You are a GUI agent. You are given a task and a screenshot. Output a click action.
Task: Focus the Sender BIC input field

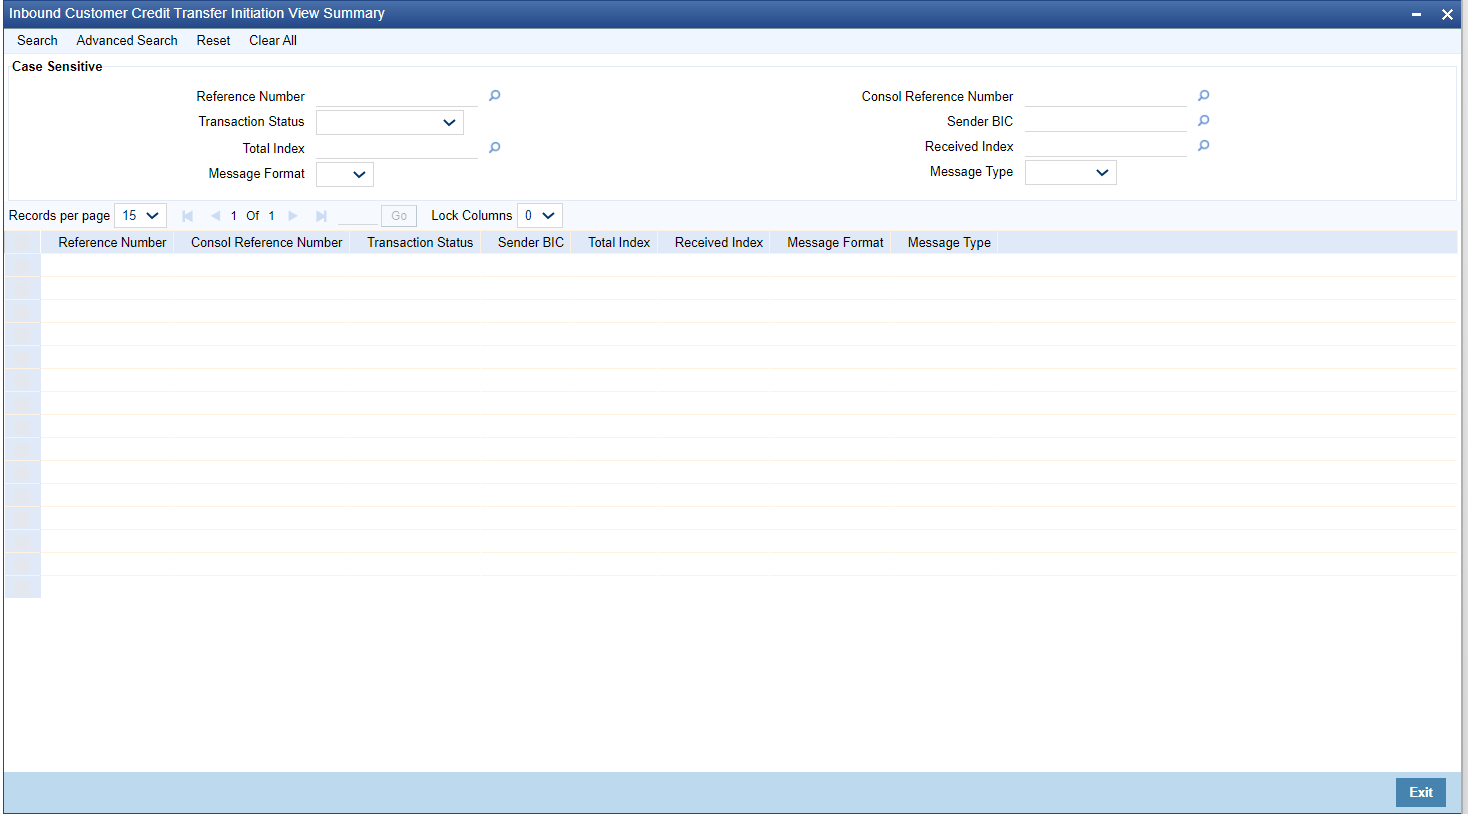tap(1106, 121)
